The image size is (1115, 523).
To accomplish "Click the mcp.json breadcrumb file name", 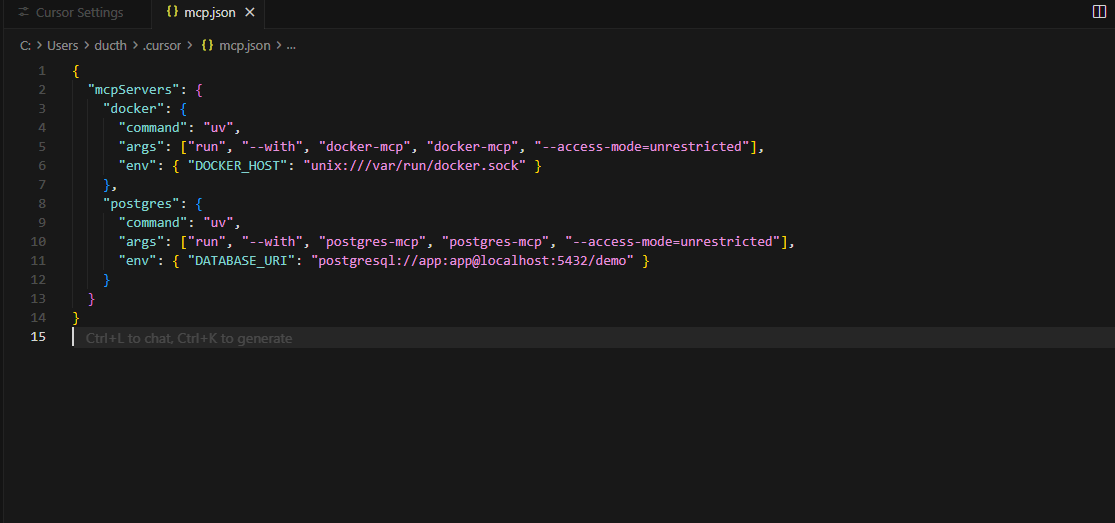I will pos(245,46).
